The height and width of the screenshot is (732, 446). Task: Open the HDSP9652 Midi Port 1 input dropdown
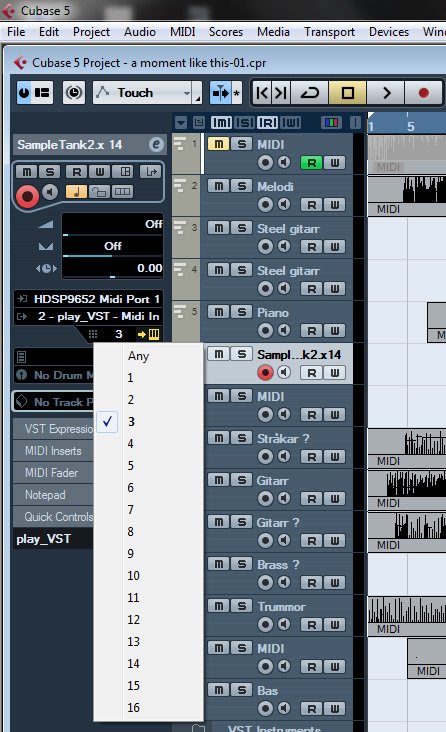(x=88, y=299)
